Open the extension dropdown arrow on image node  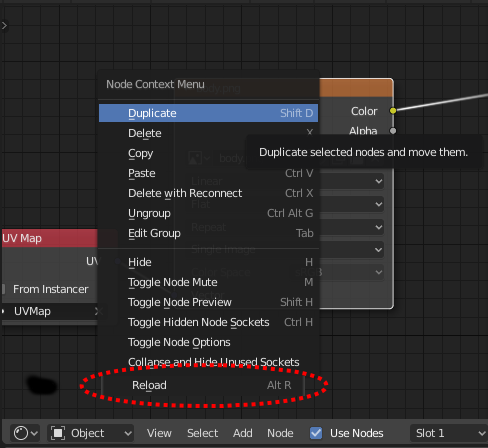tap(379, 227)
